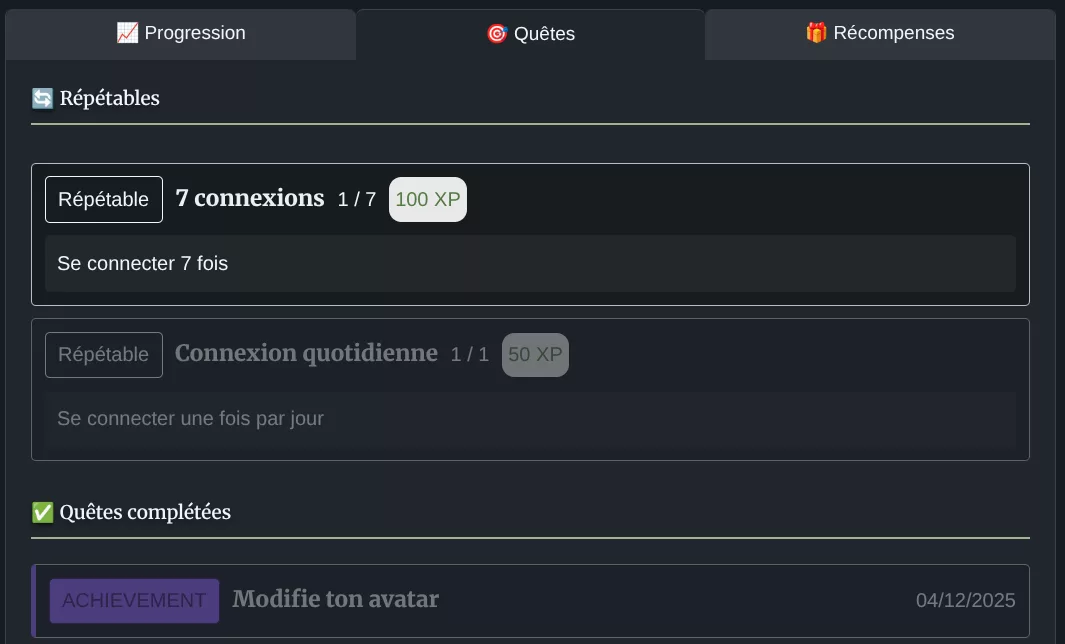Select the 7 connexions quest title
The image size is (1065, 644).
250,198
